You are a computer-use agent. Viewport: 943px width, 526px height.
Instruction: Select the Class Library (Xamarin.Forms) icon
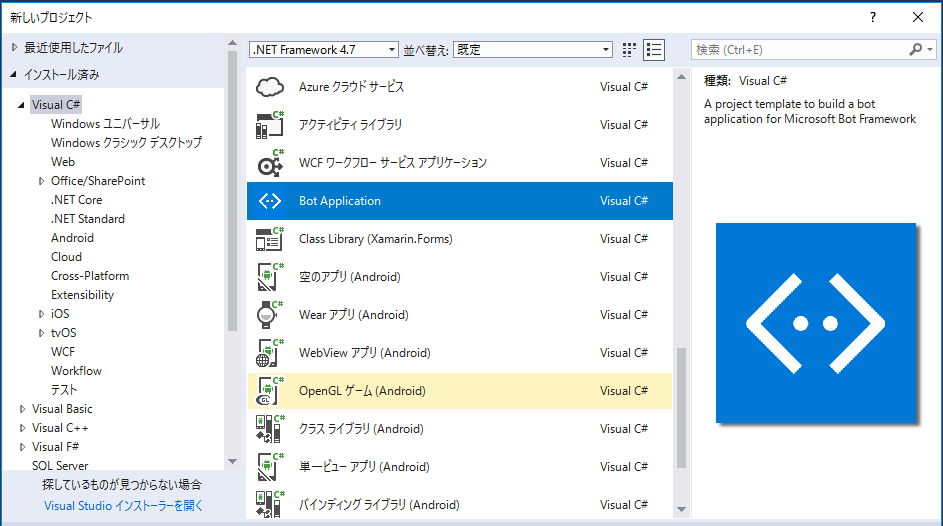(x=269, y=239)
